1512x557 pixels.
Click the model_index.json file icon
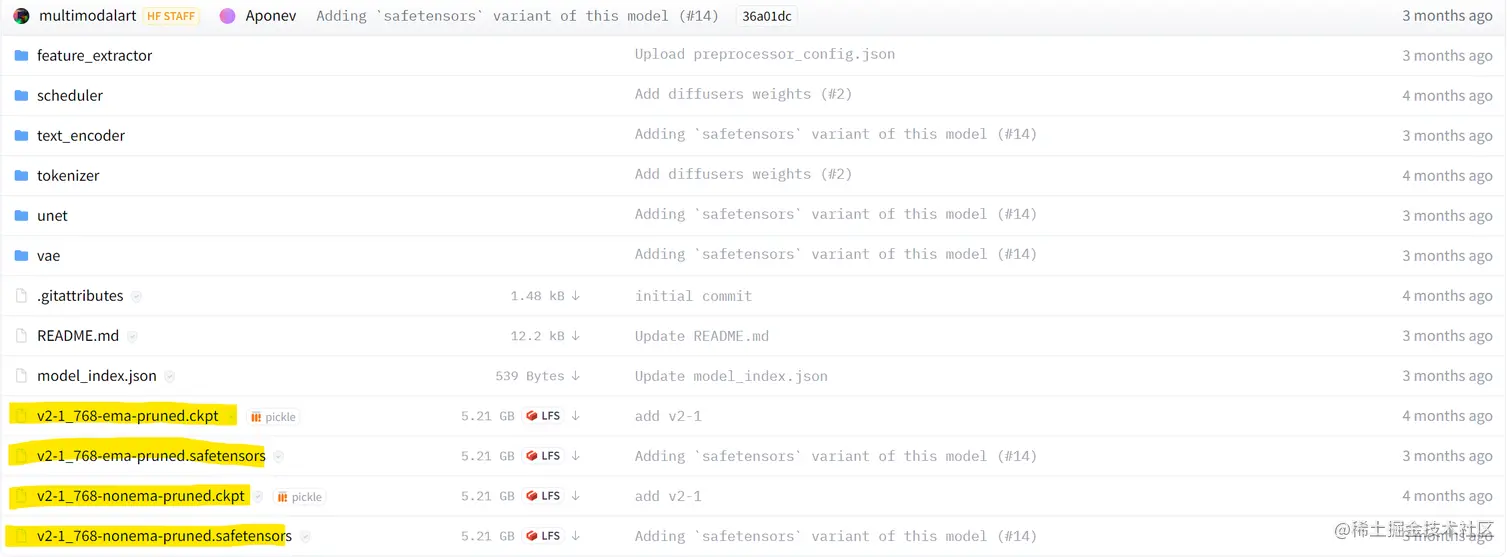[x=21, y=376]
